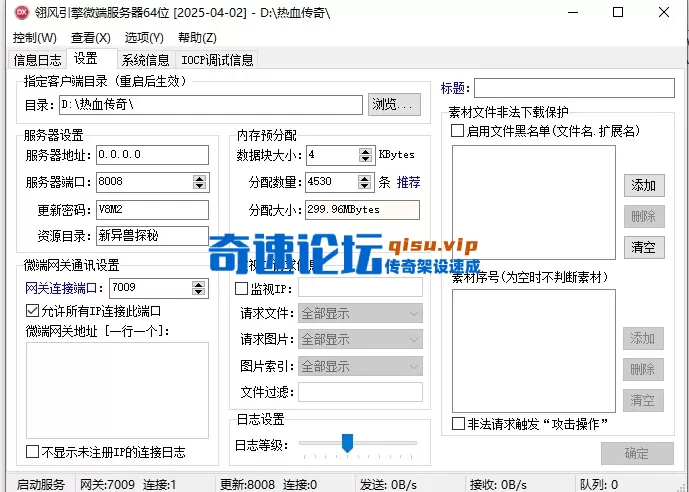This screenshot has height=492, width=689.
Task: Open the 控制(W) menu
Action: pyautogui.click(x=35, y=38)
